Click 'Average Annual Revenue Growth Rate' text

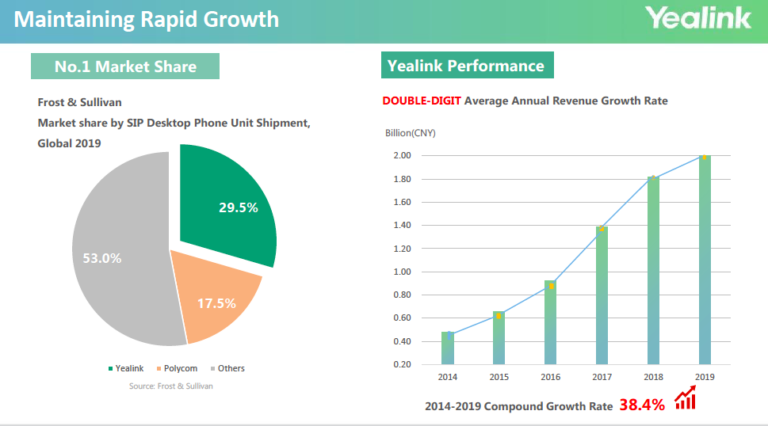click(x=566, y=101)
